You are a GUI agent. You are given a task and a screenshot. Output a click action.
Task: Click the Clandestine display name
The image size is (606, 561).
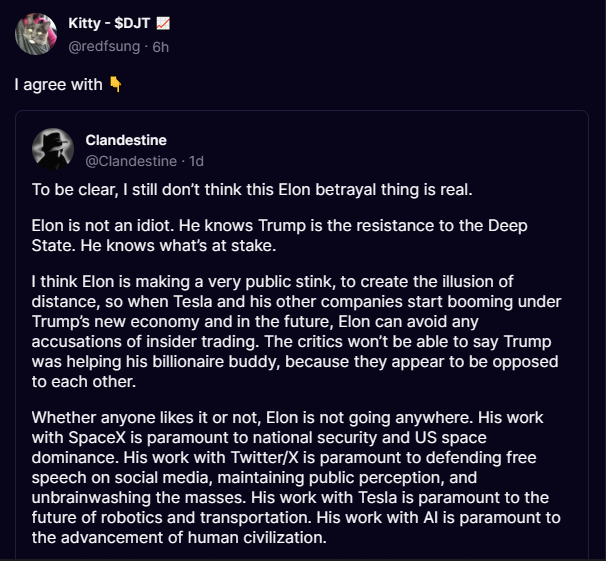126,140
